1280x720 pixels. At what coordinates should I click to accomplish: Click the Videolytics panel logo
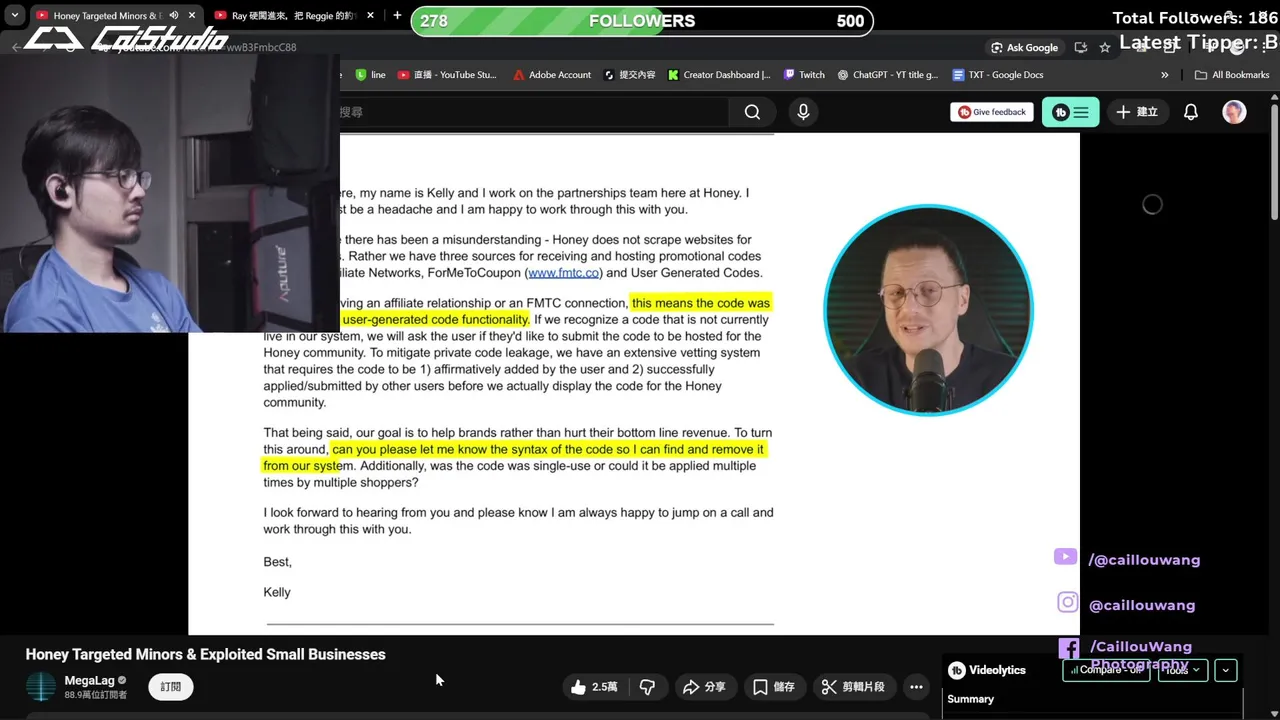tap(957, 670)
